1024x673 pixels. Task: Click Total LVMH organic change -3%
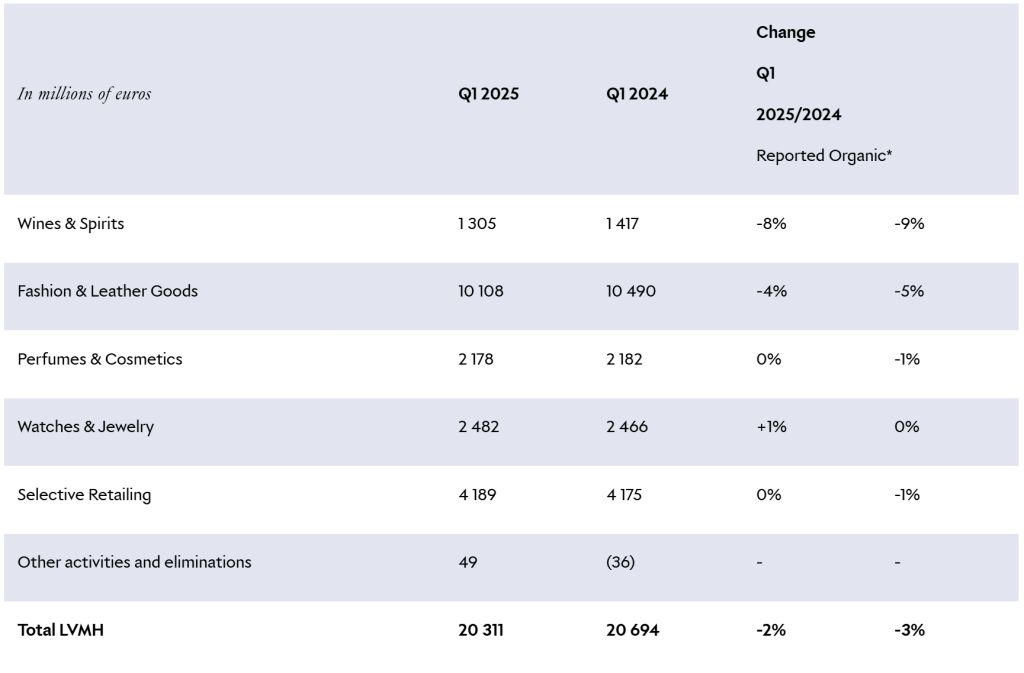[909, 630]
